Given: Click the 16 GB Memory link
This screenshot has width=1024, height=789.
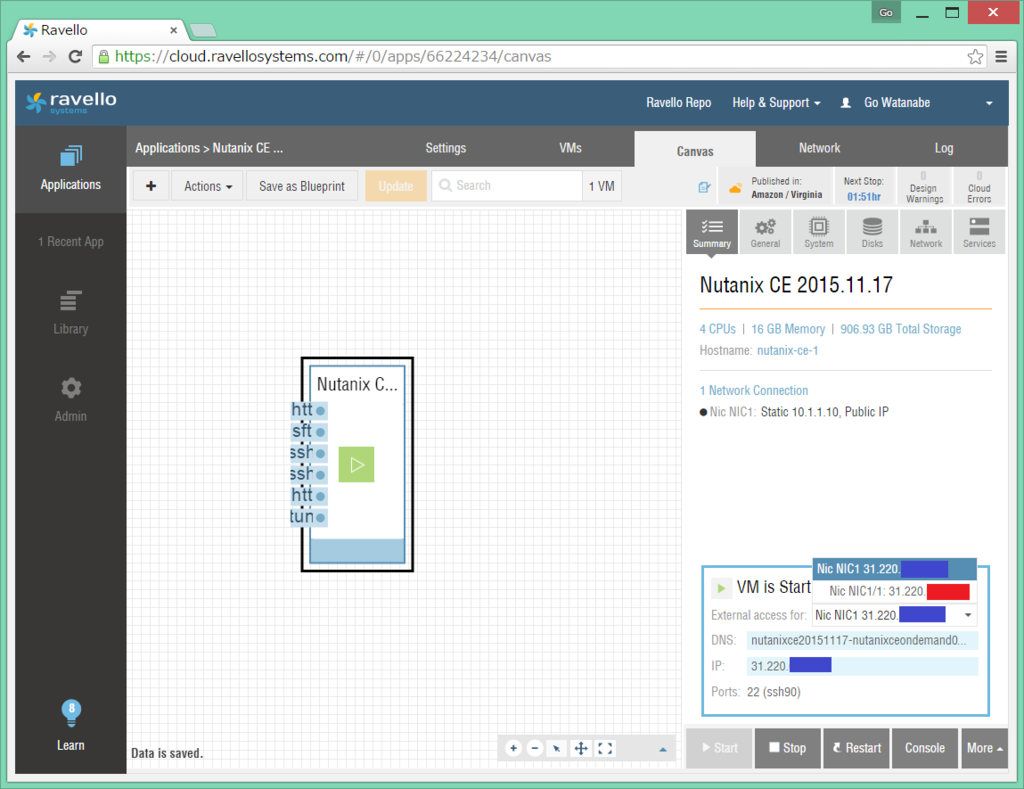Looking at the screenshot, I should coord(788,329).
